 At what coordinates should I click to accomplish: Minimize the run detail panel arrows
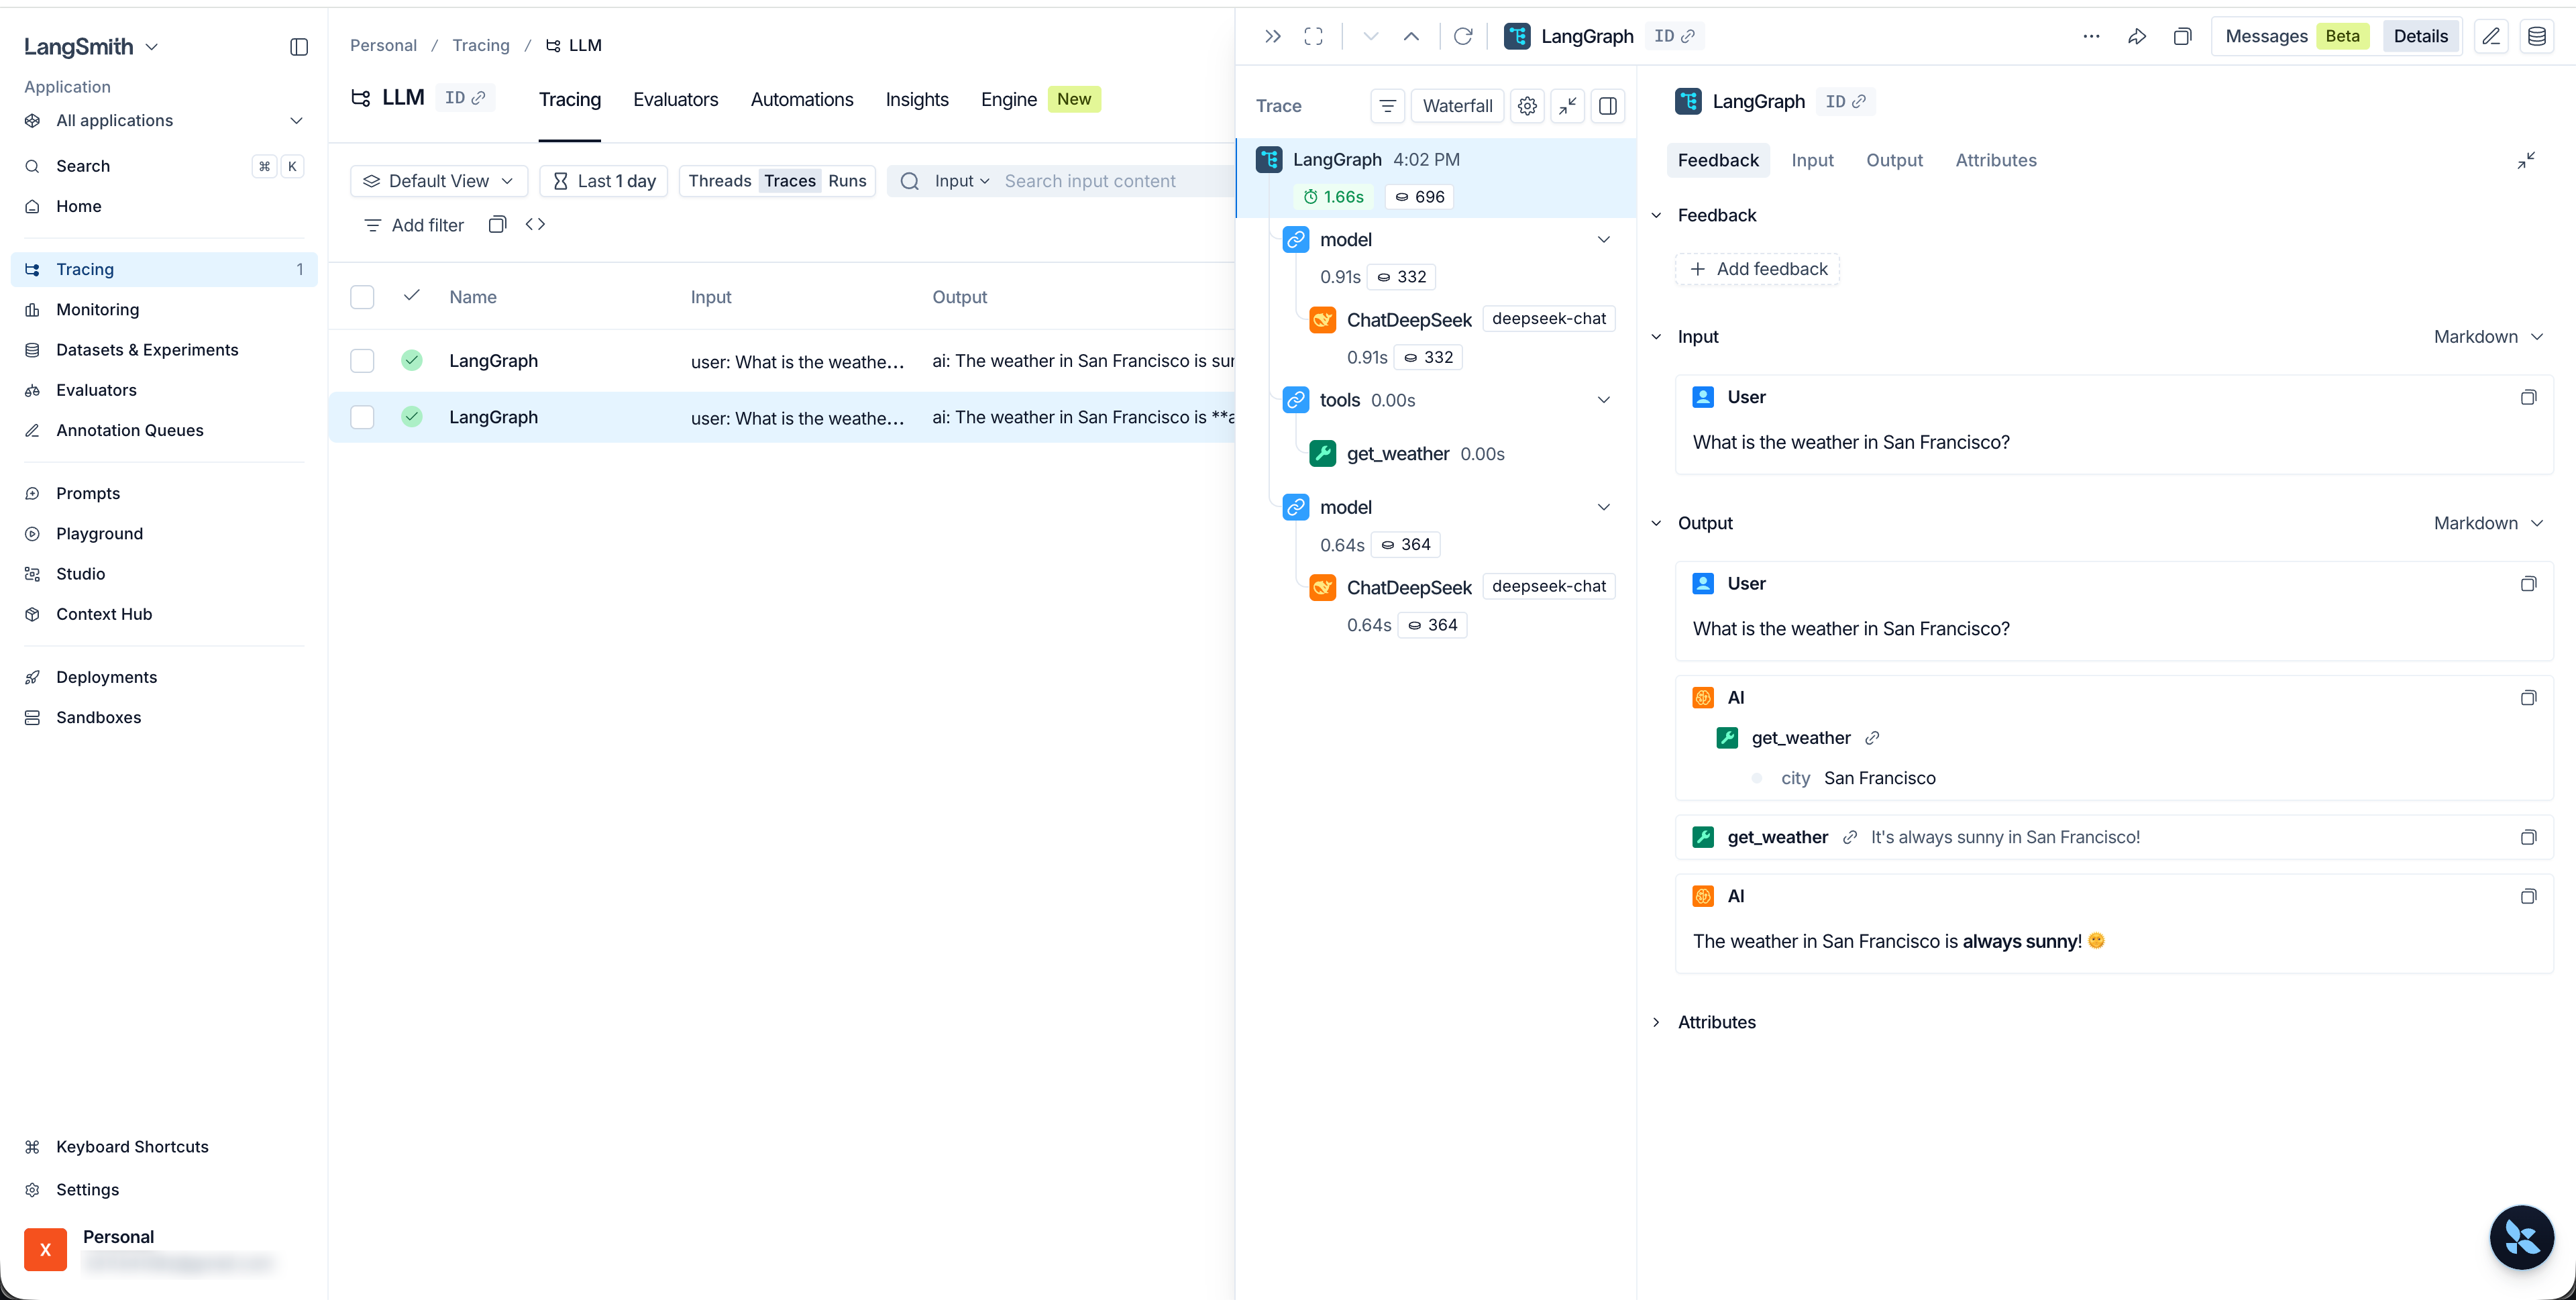[x=2526, y=160]
